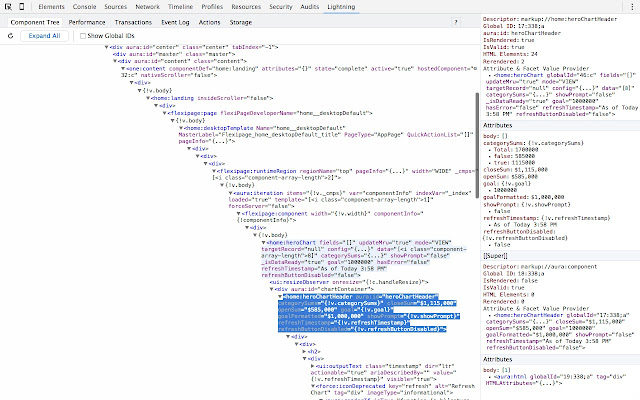Viewport: 640px width, 400px height.
Task: Click the refresh component tree icon
Action: point(8,35)
